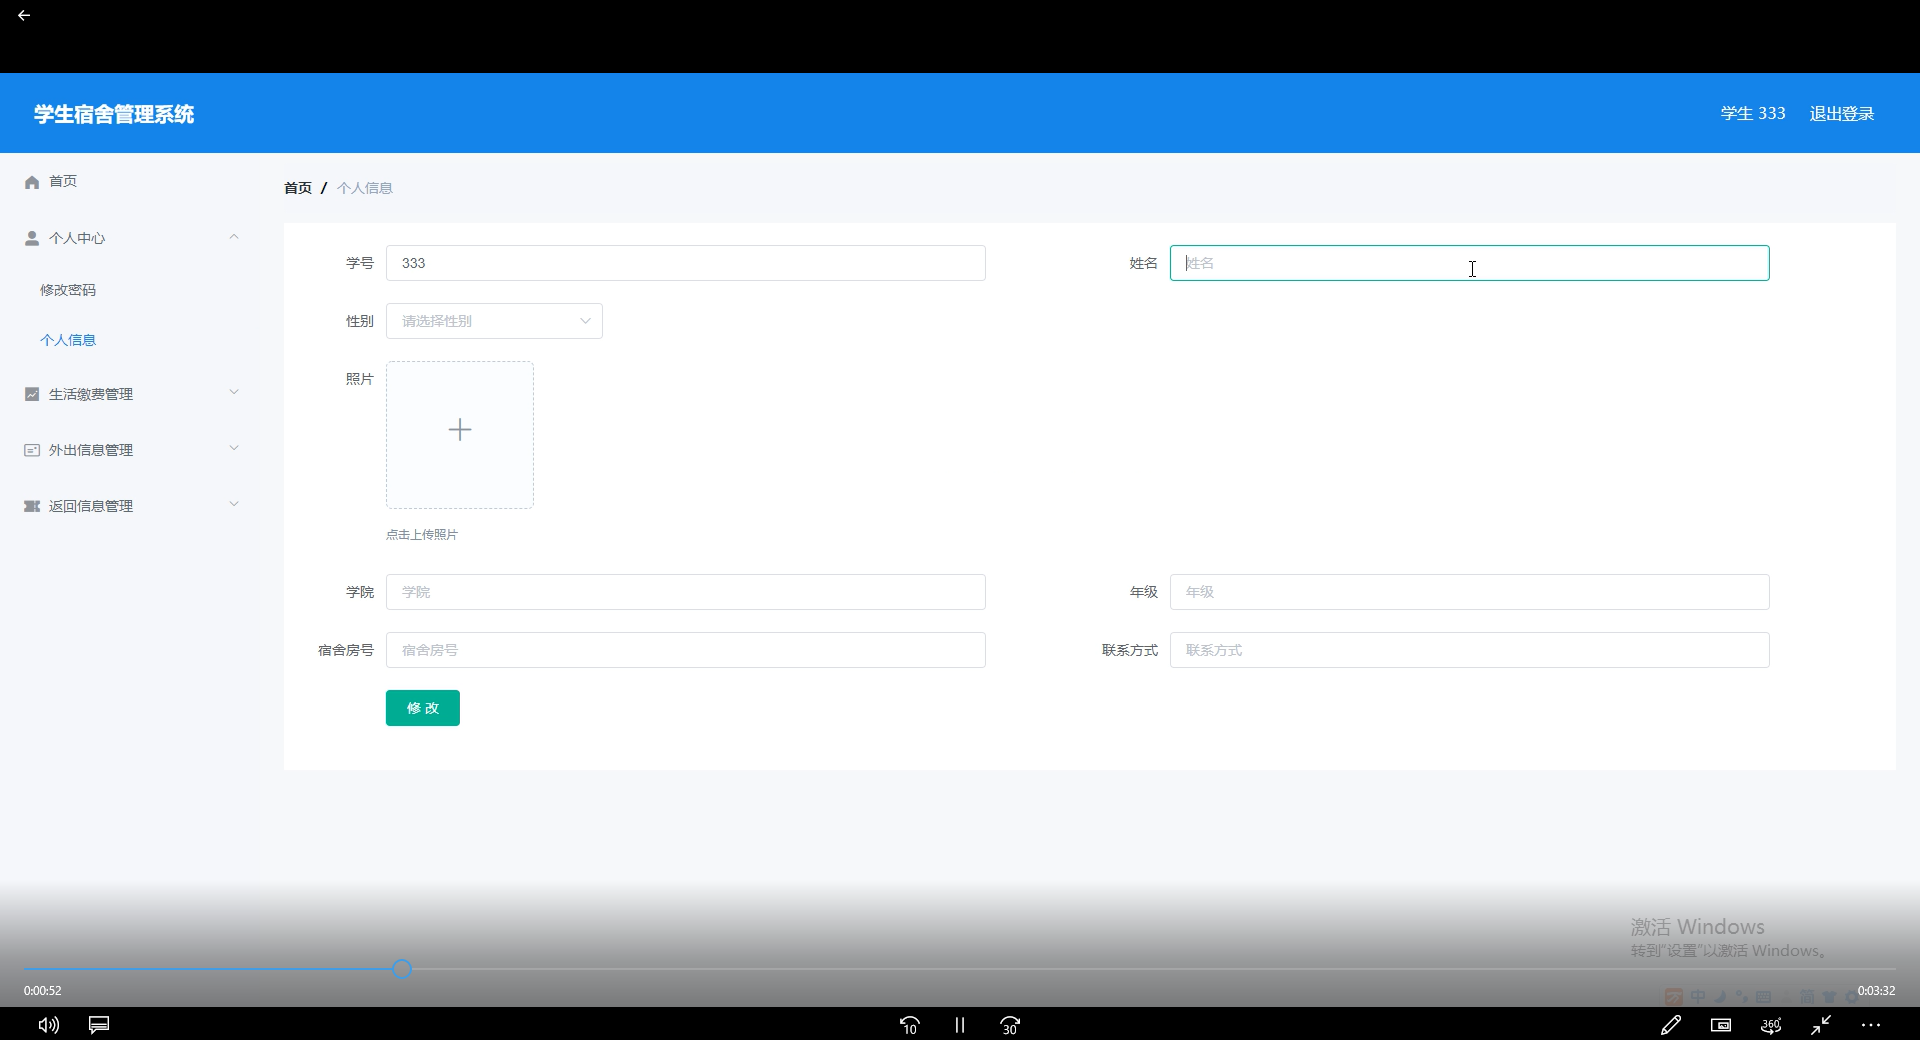The width and height of the screenshot is (1920, 1040).
Task: Collapse the 个人中心 menu chevron
Action: pos(234,237)
